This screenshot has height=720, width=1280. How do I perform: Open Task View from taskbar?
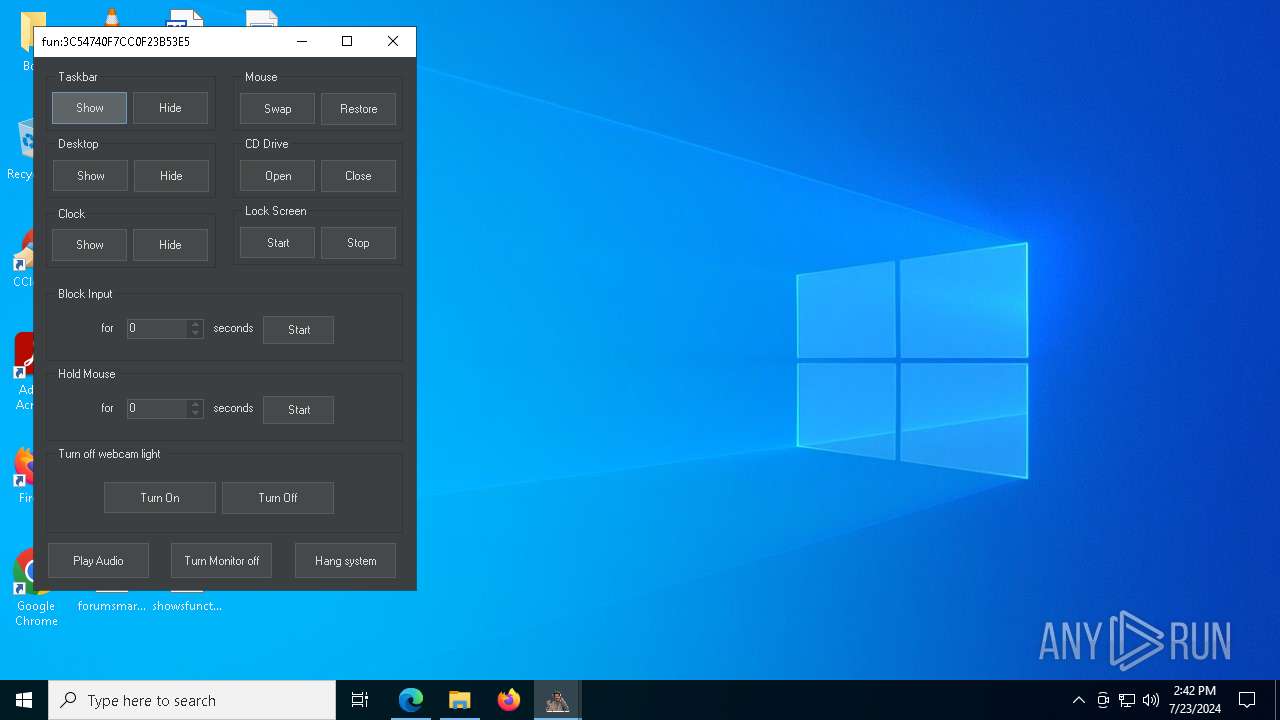(360, 700)
